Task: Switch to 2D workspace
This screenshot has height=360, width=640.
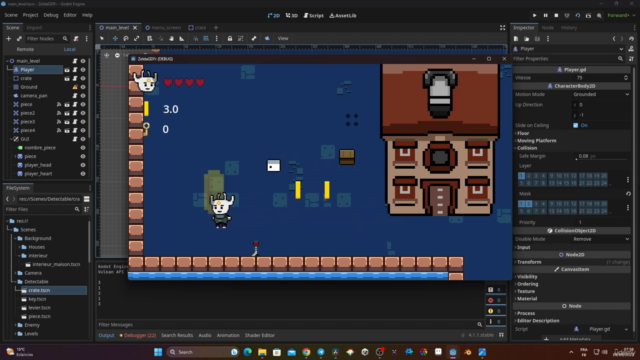Action: 273,16
